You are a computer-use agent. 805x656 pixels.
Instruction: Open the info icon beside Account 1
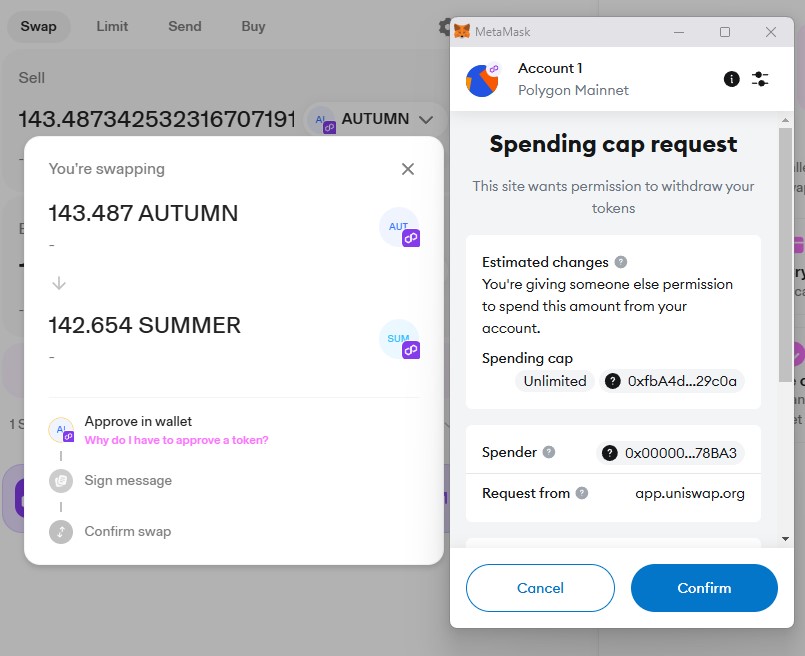coord(731,79)
